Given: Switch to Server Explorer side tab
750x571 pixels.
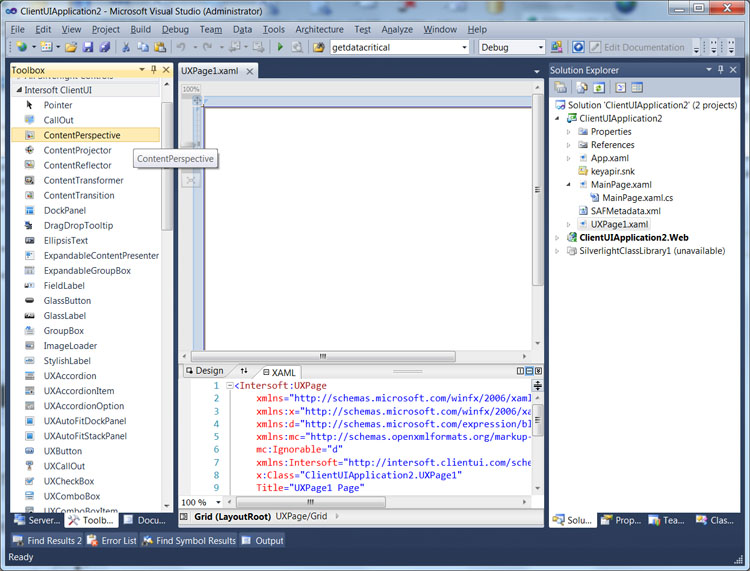Looking at the screenshot, I should pyautogui.click(x=37, y=520).
